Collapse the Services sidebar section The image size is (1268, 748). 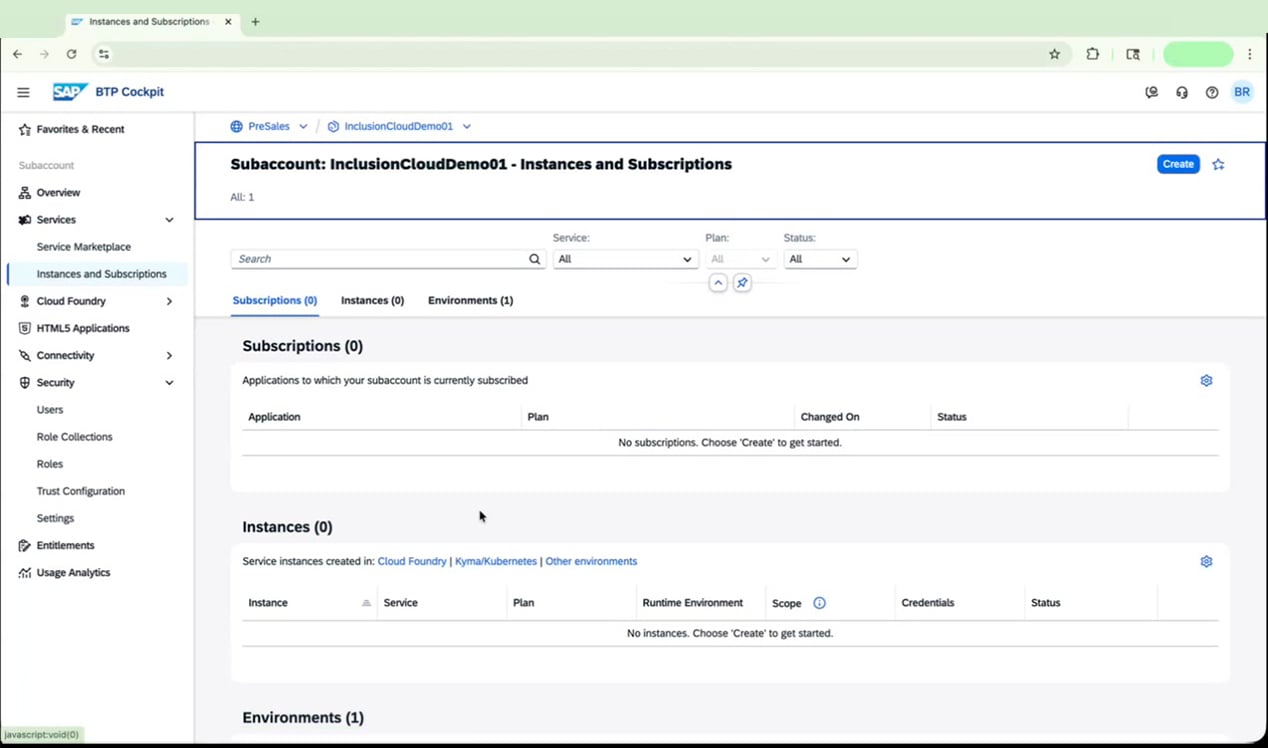(x=169, y=220)
